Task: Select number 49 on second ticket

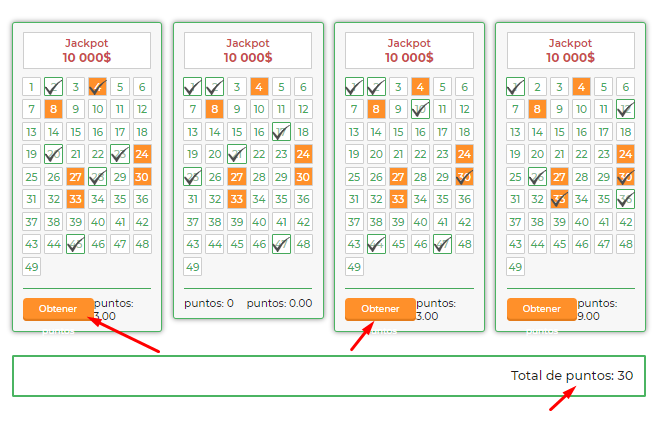Action: click(x=192, y=267)
